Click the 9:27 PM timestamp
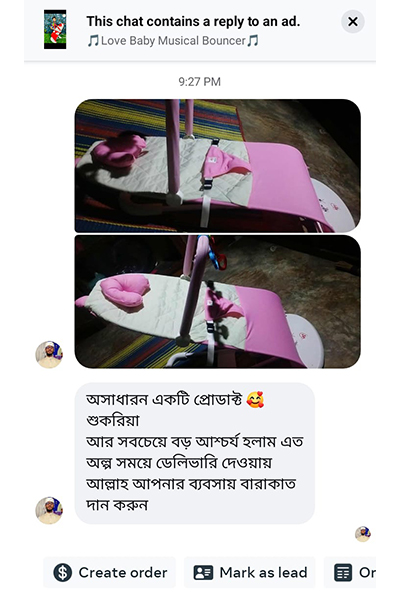400x600 pixels. tap(199, 82)
